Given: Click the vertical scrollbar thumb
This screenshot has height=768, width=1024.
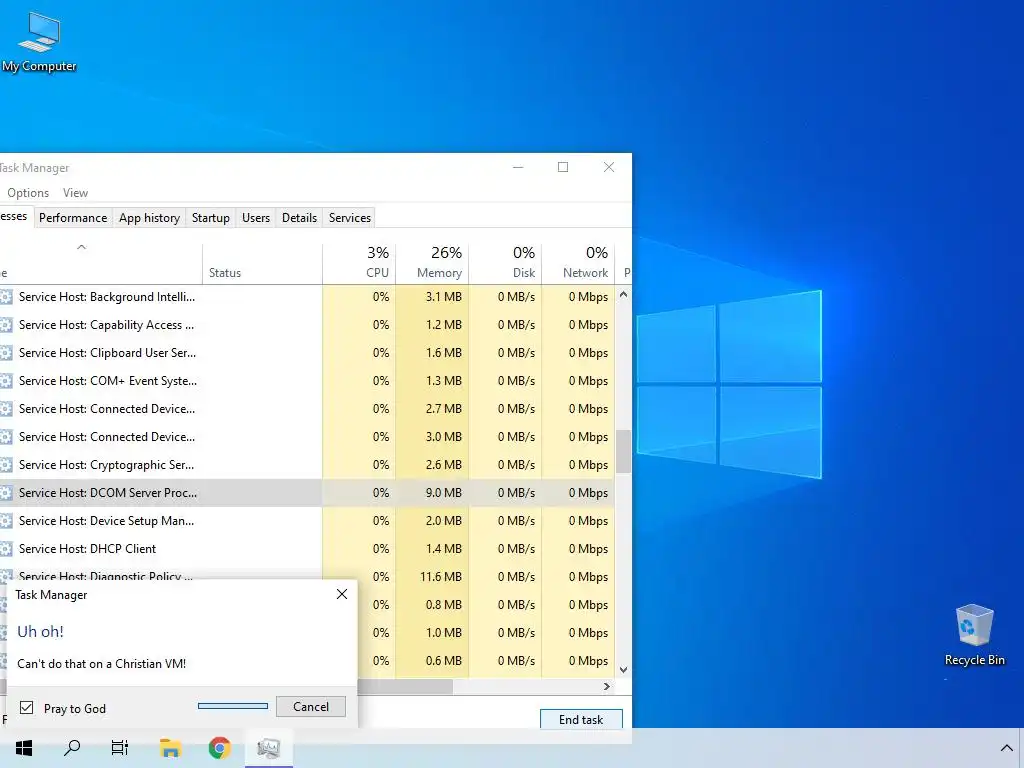Looking at the screenshot, I should pyautogui.click(x=624, y=451).
